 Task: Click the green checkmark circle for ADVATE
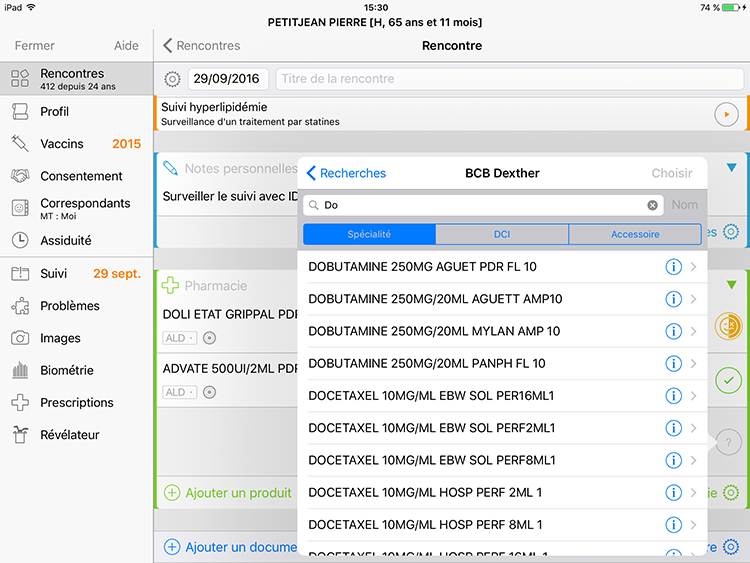point(728,380)
